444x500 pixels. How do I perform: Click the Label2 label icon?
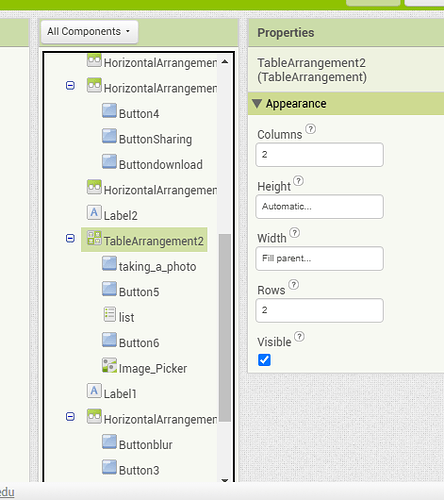[94, 212]
